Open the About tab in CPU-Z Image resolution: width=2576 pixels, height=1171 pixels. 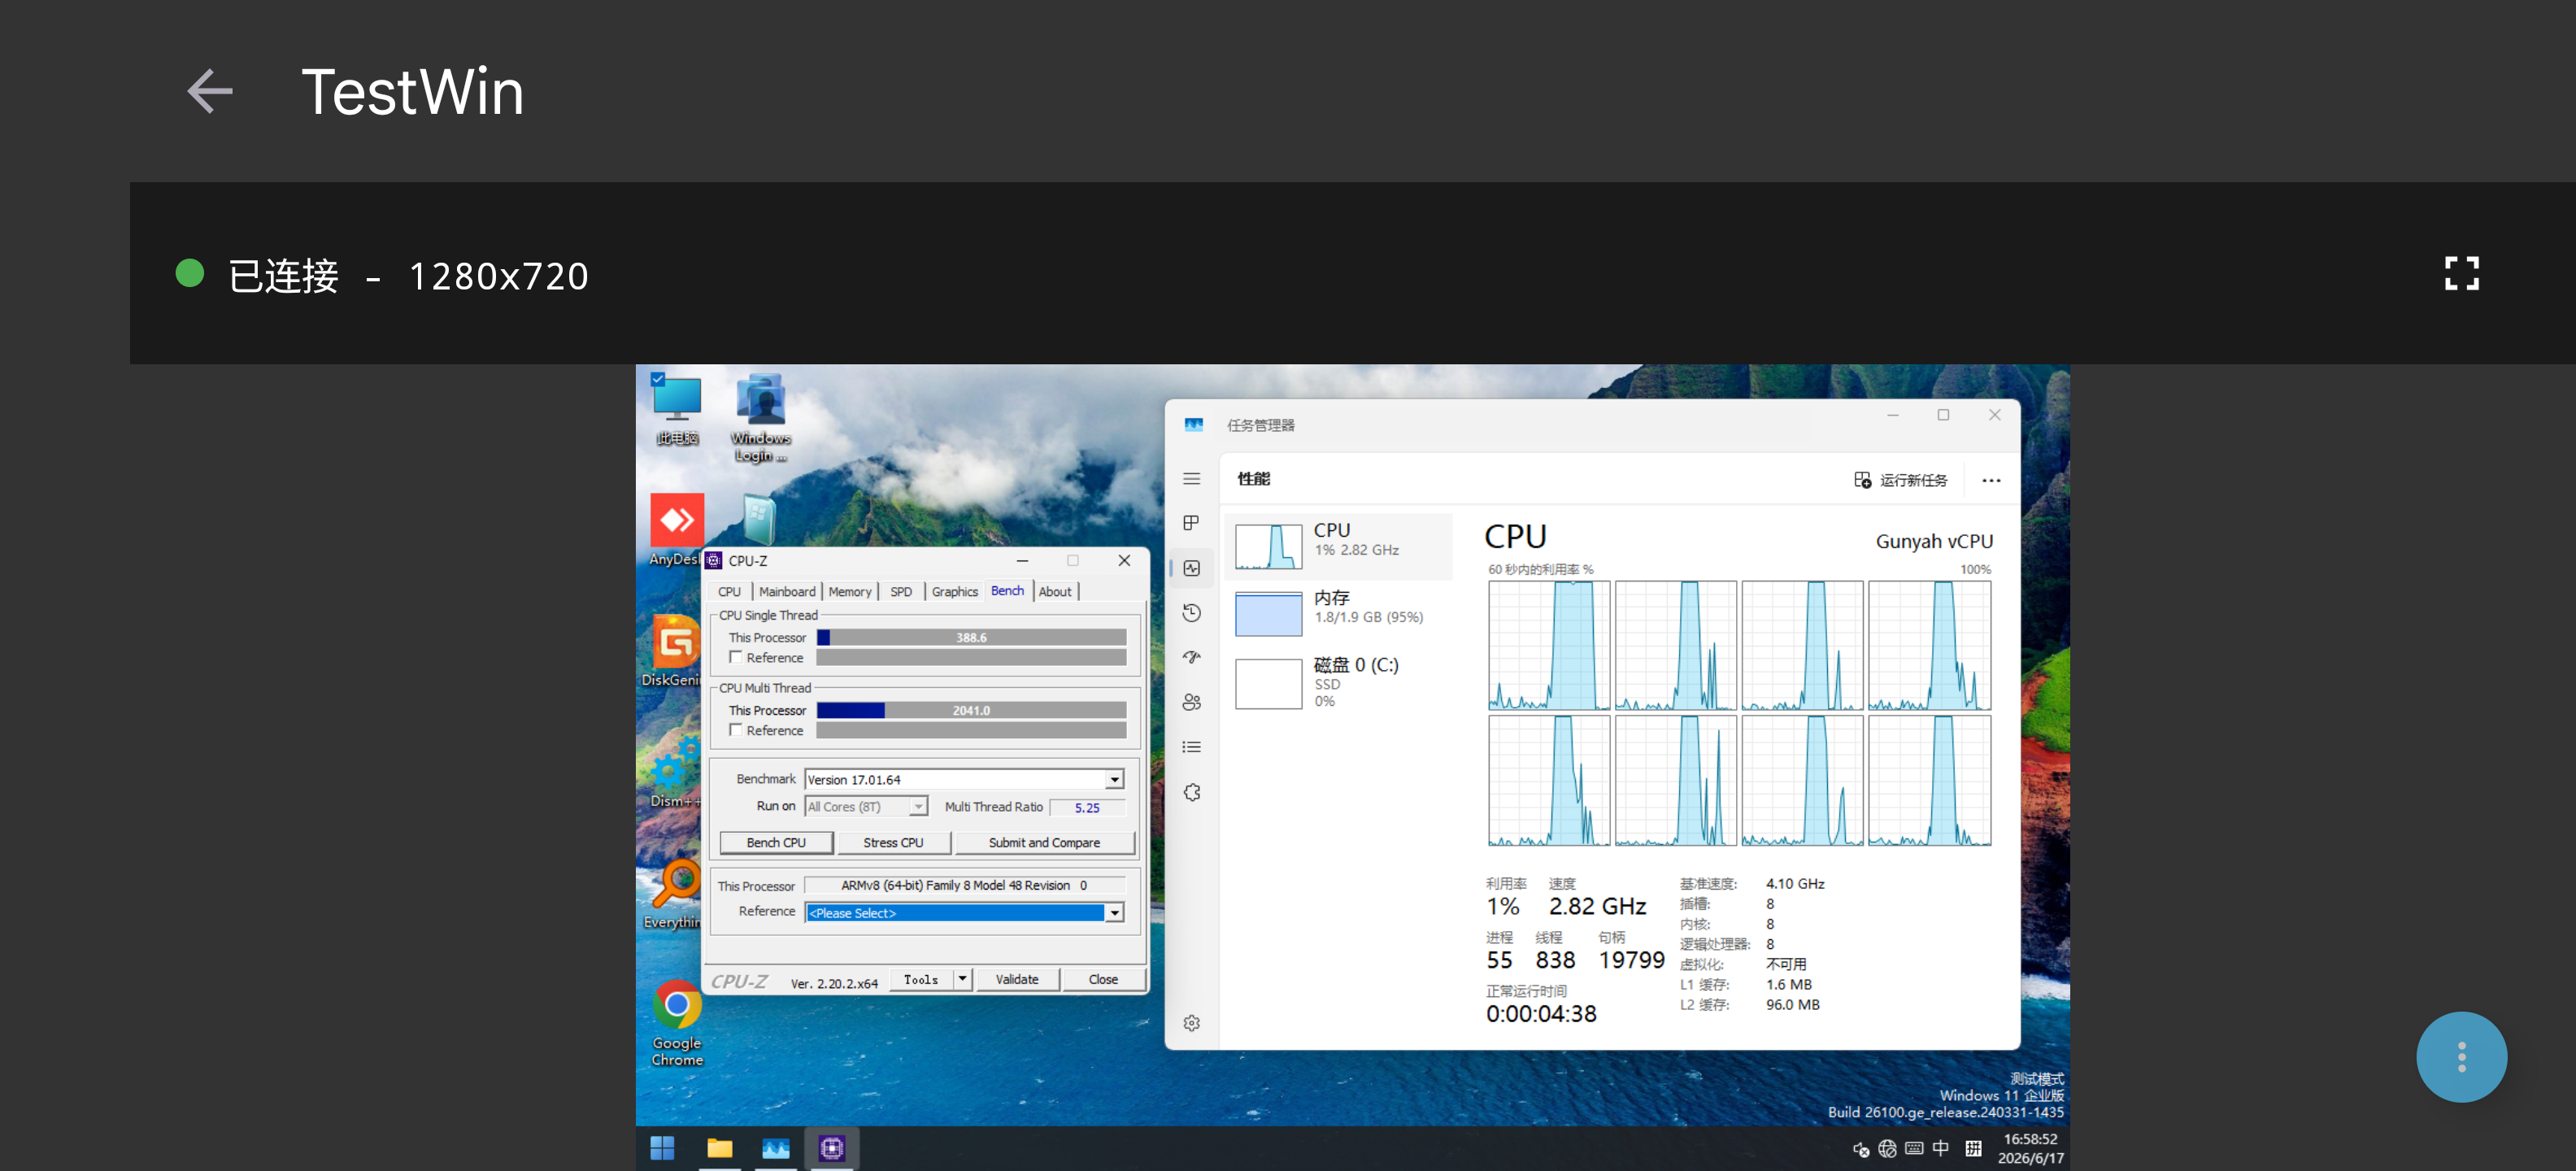point(1055,592)
